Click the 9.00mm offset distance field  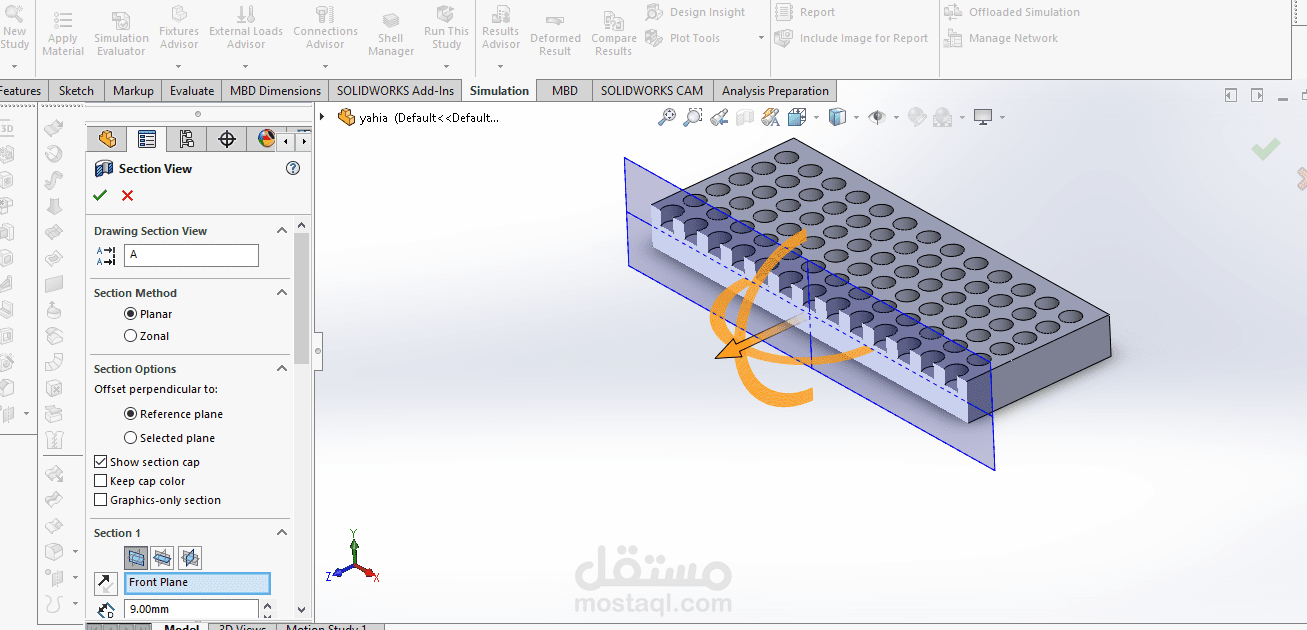(191, 609)
